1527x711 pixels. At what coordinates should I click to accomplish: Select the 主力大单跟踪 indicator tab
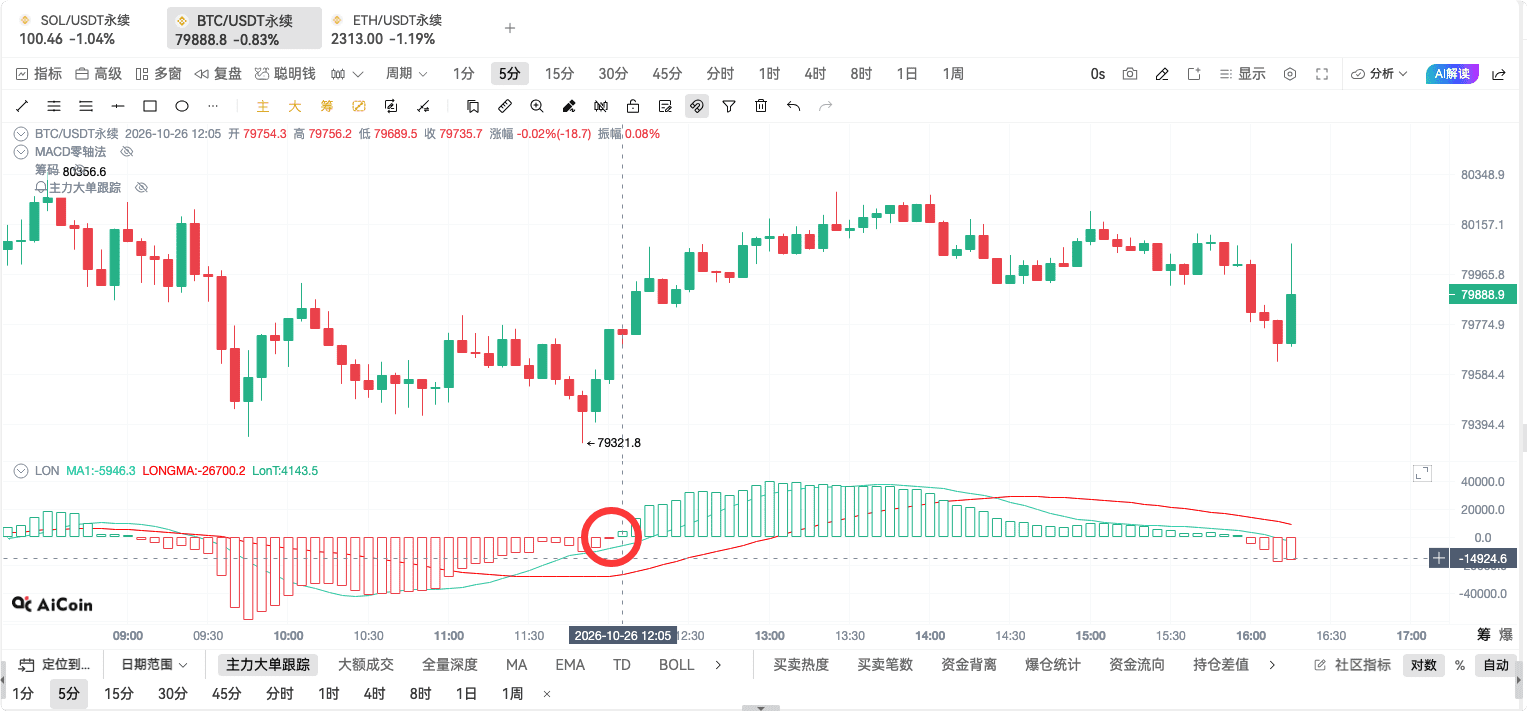pos(267,665)
